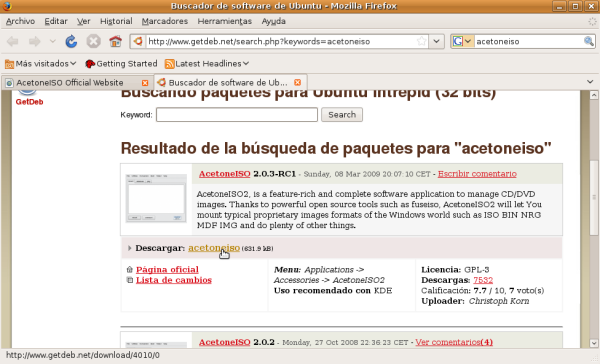The image size is (600, 364).
Task: Open Lista de cambios link
Action: [174, 280]
